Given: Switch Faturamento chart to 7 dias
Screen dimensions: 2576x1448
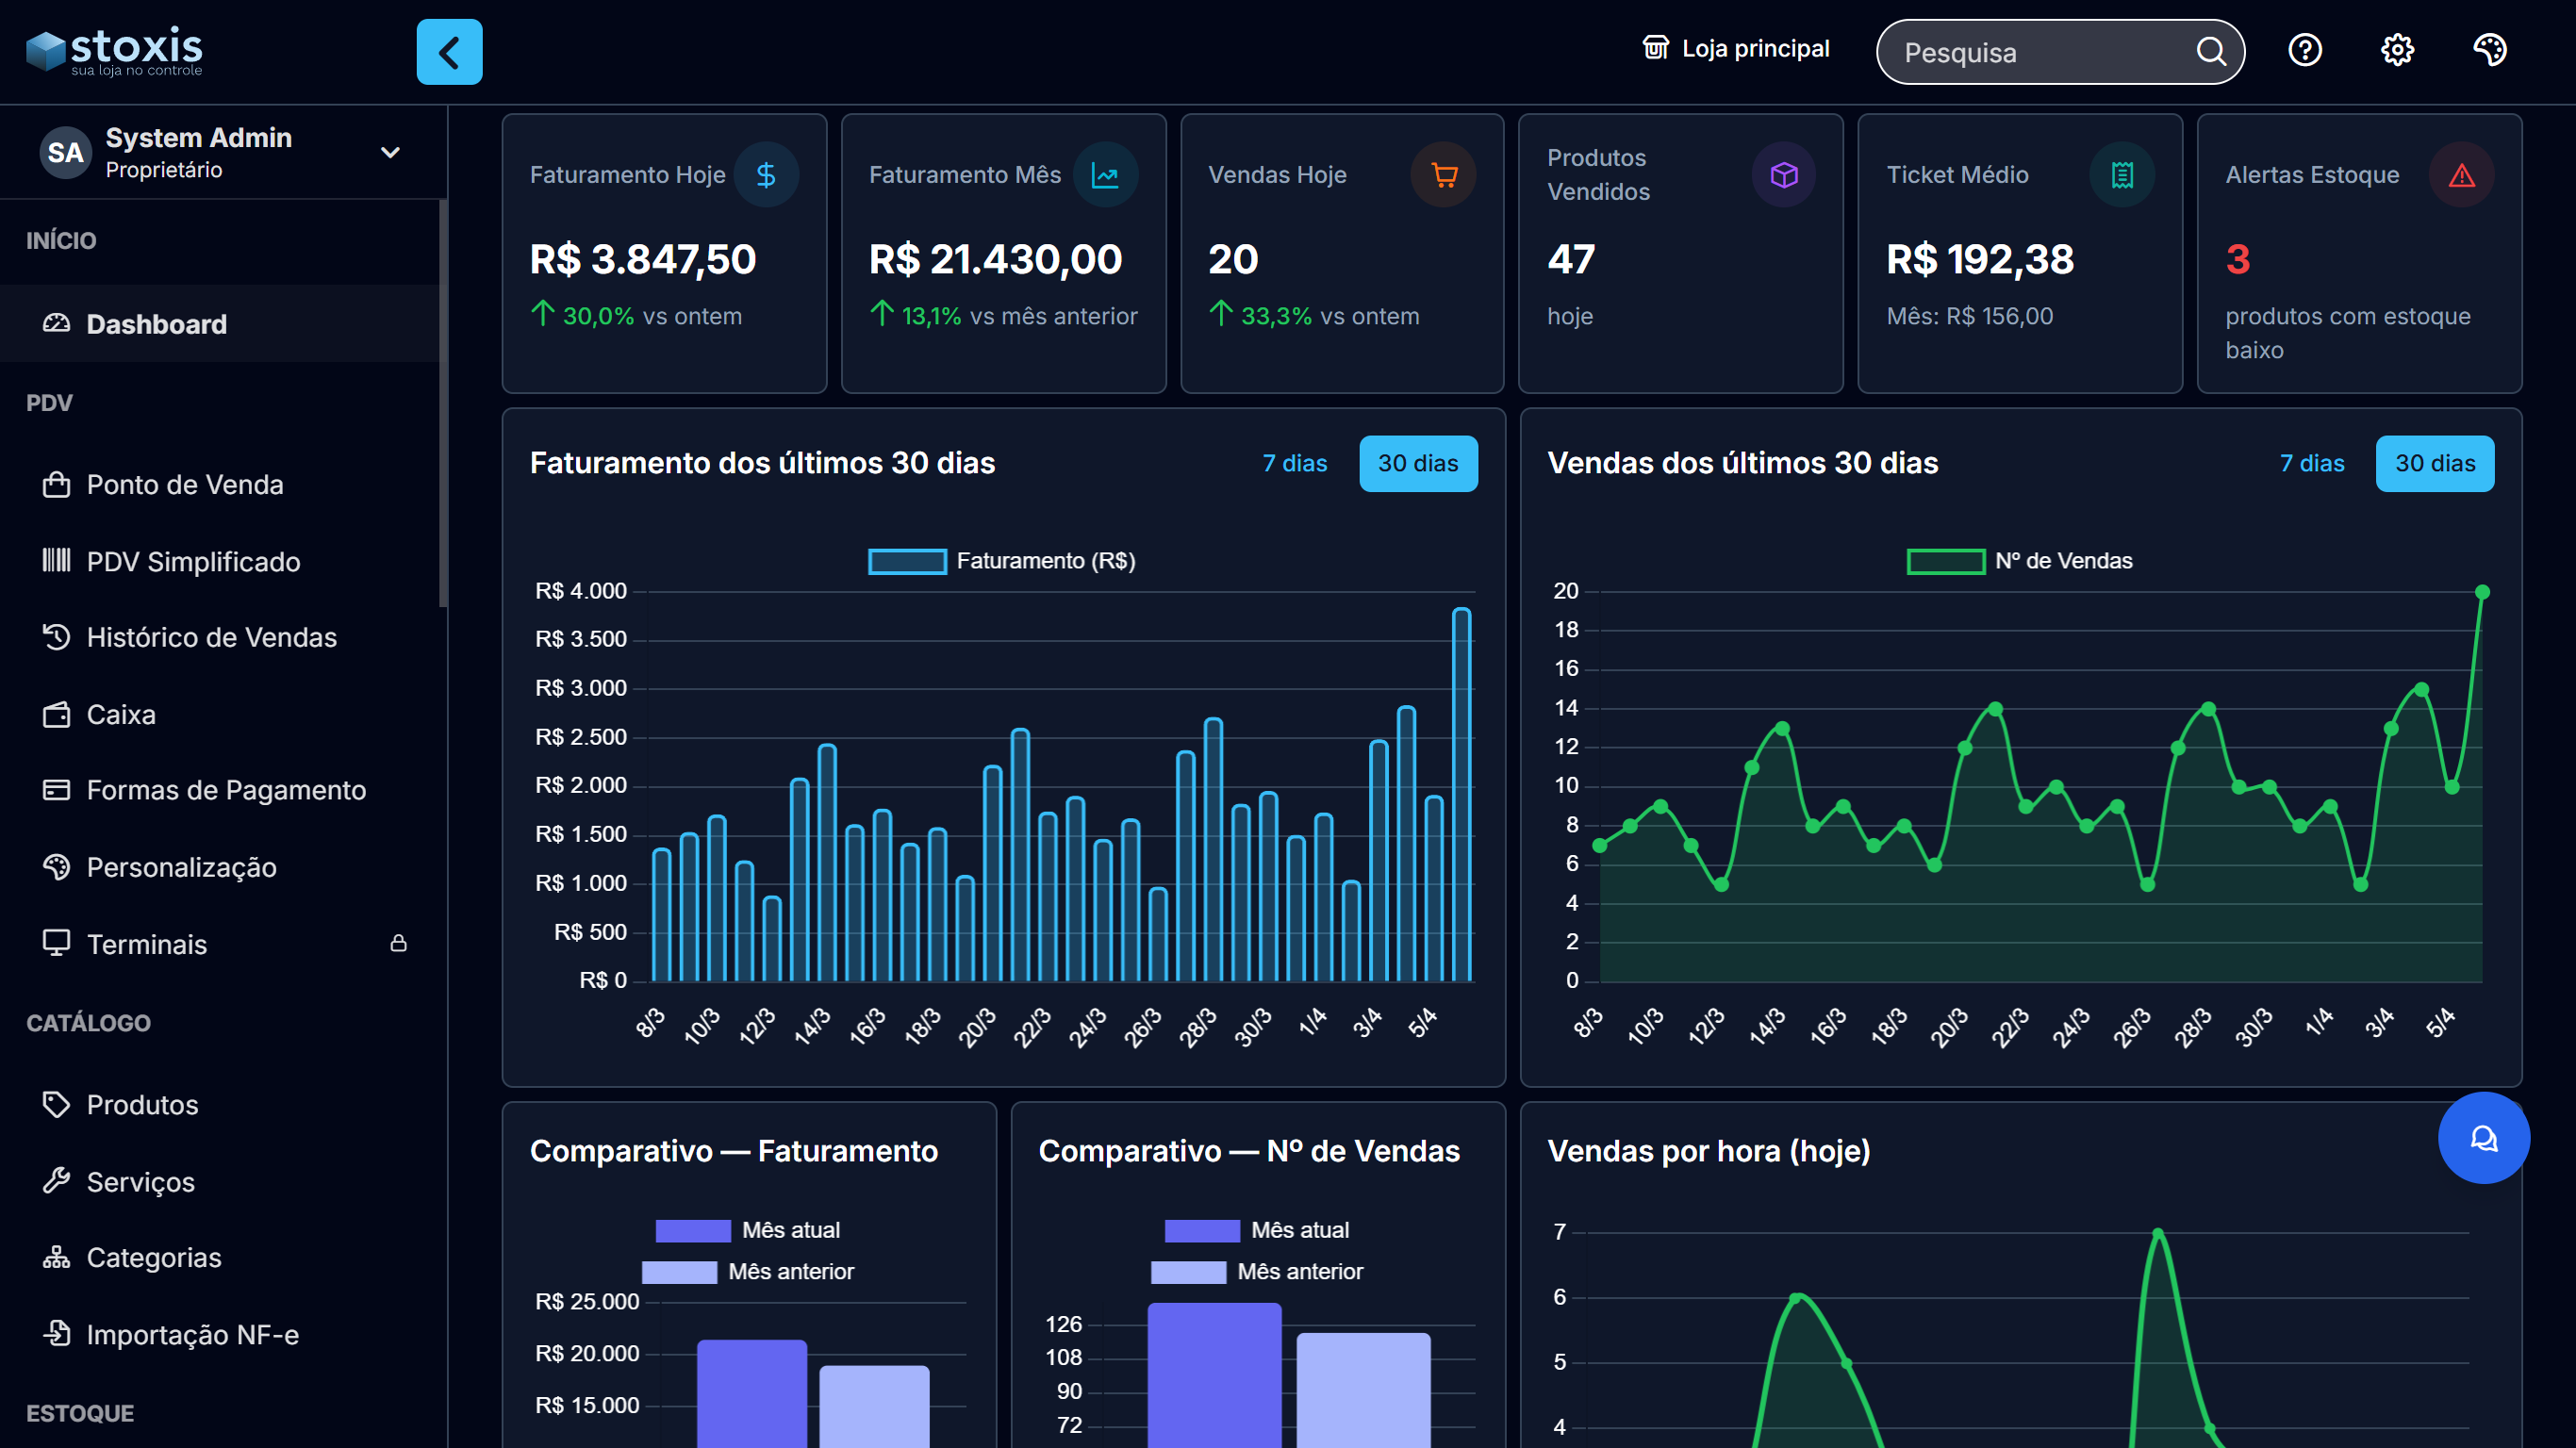Looking at the screenshot, I should (x=1294, y=463).
